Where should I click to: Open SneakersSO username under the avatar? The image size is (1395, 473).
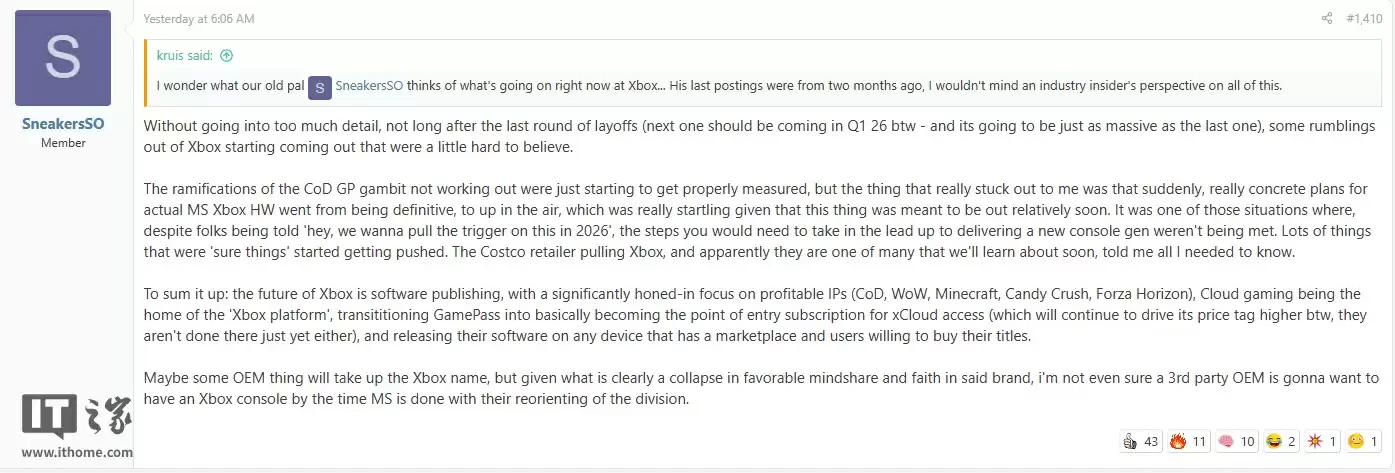[x=63, y=125]
